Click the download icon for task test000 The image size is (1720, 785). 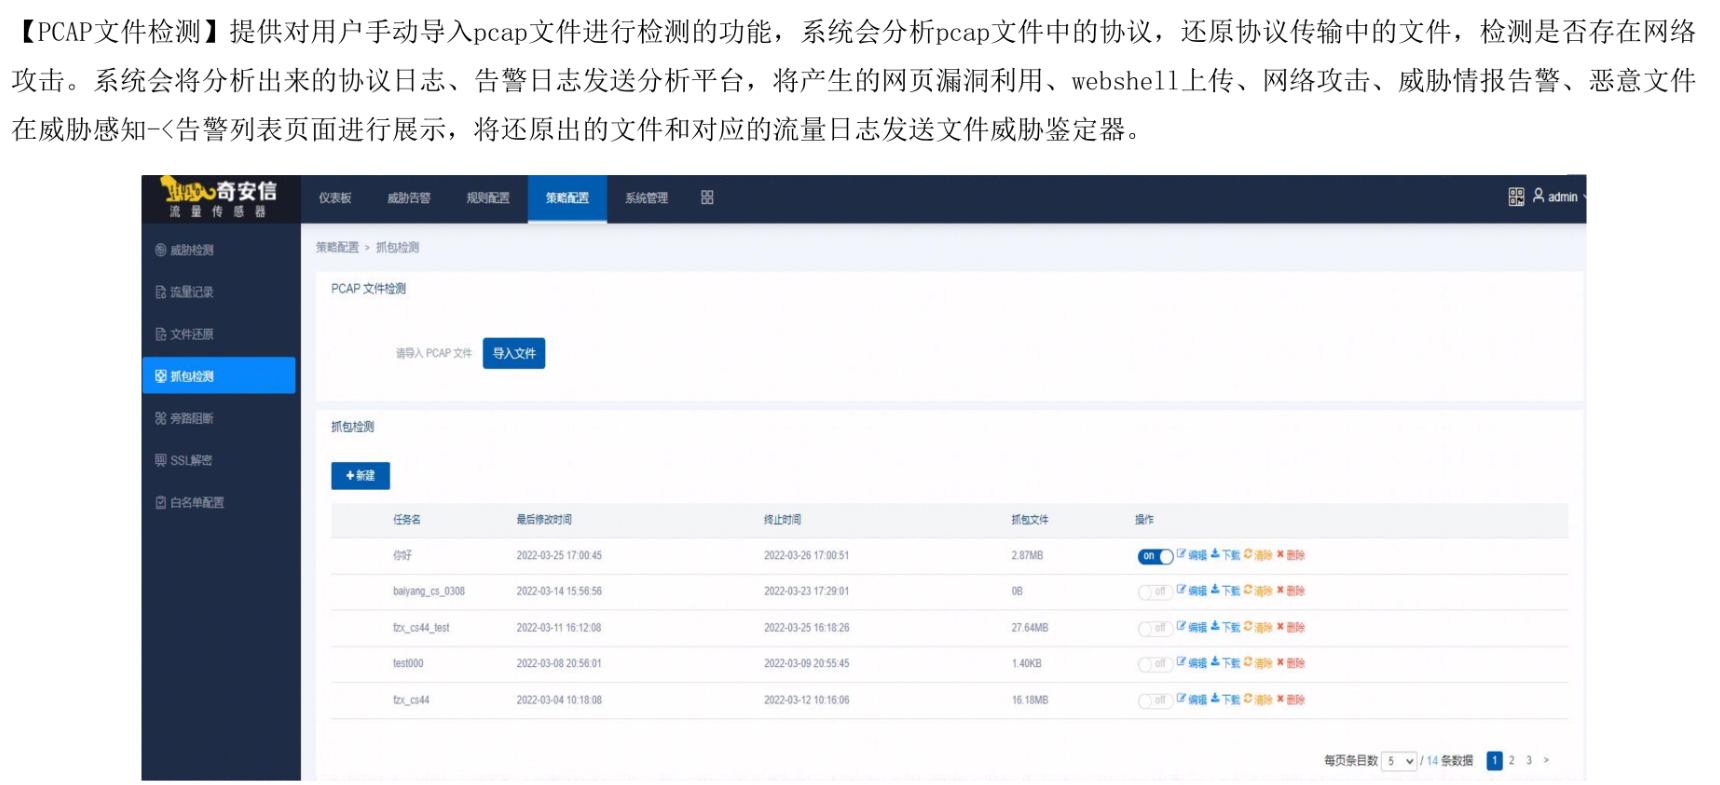point(1215,662)
